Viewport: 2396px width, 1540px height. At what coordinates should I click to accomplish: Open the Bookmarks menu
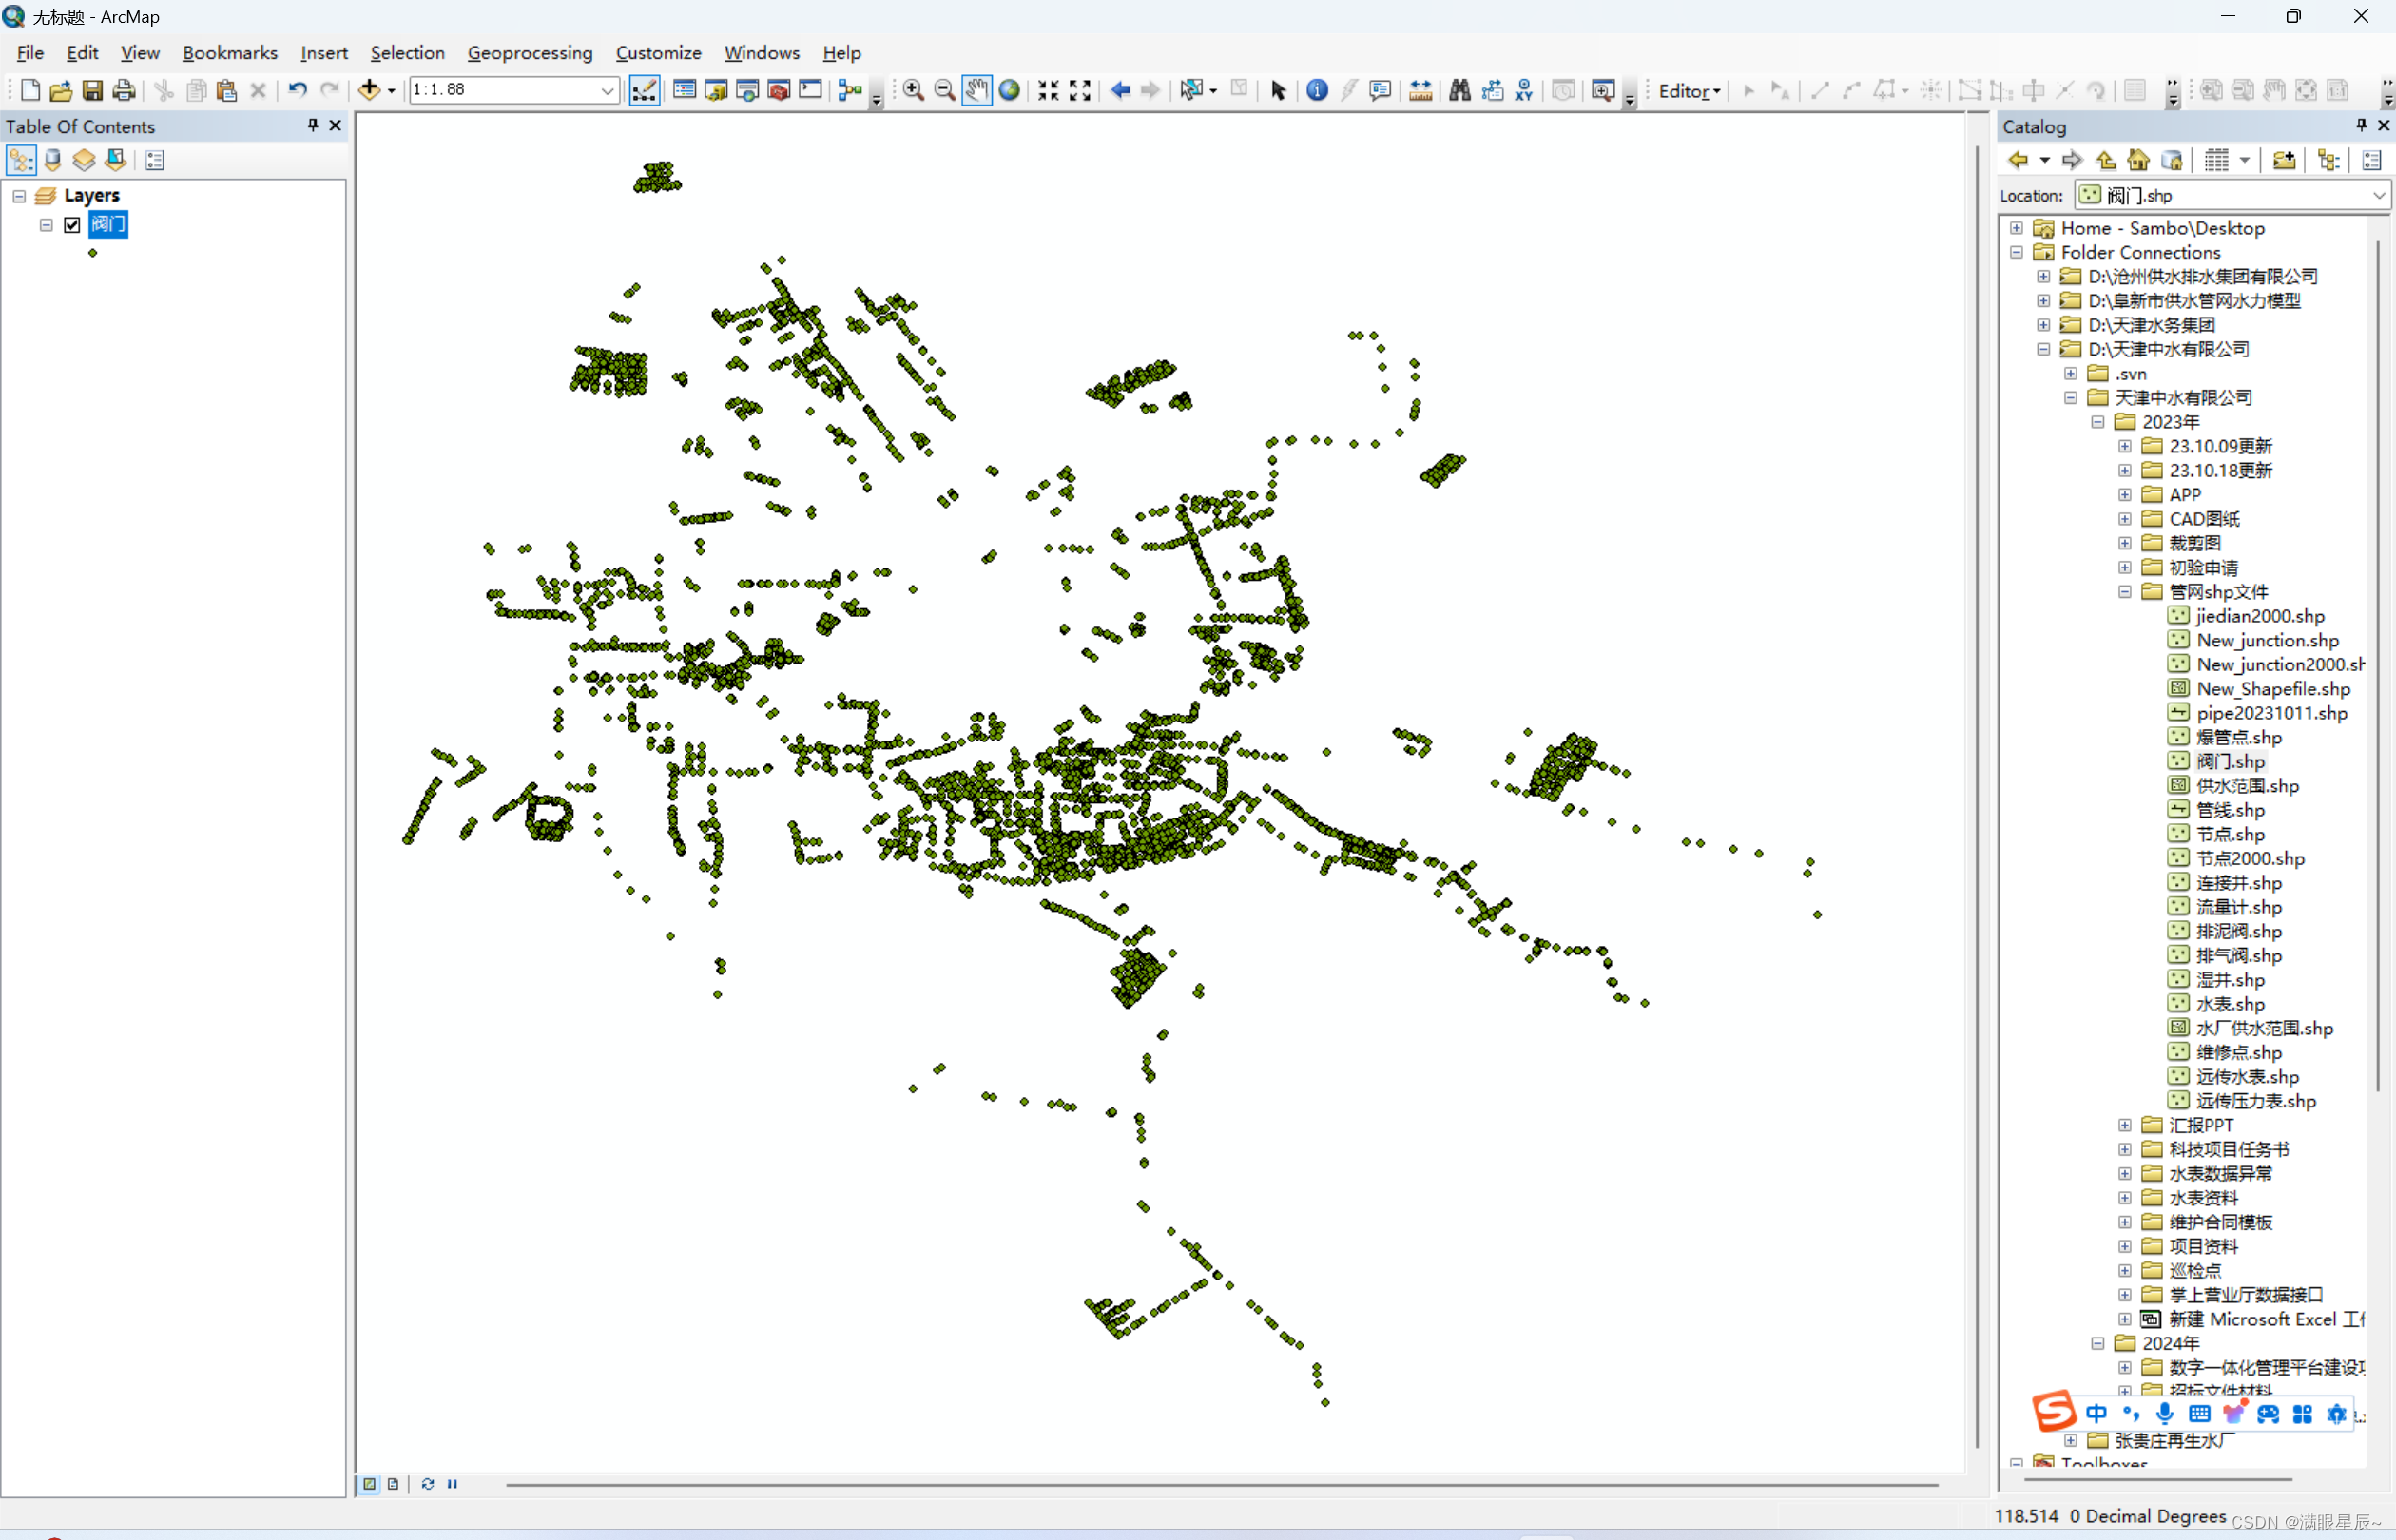[x=229, y=53]
